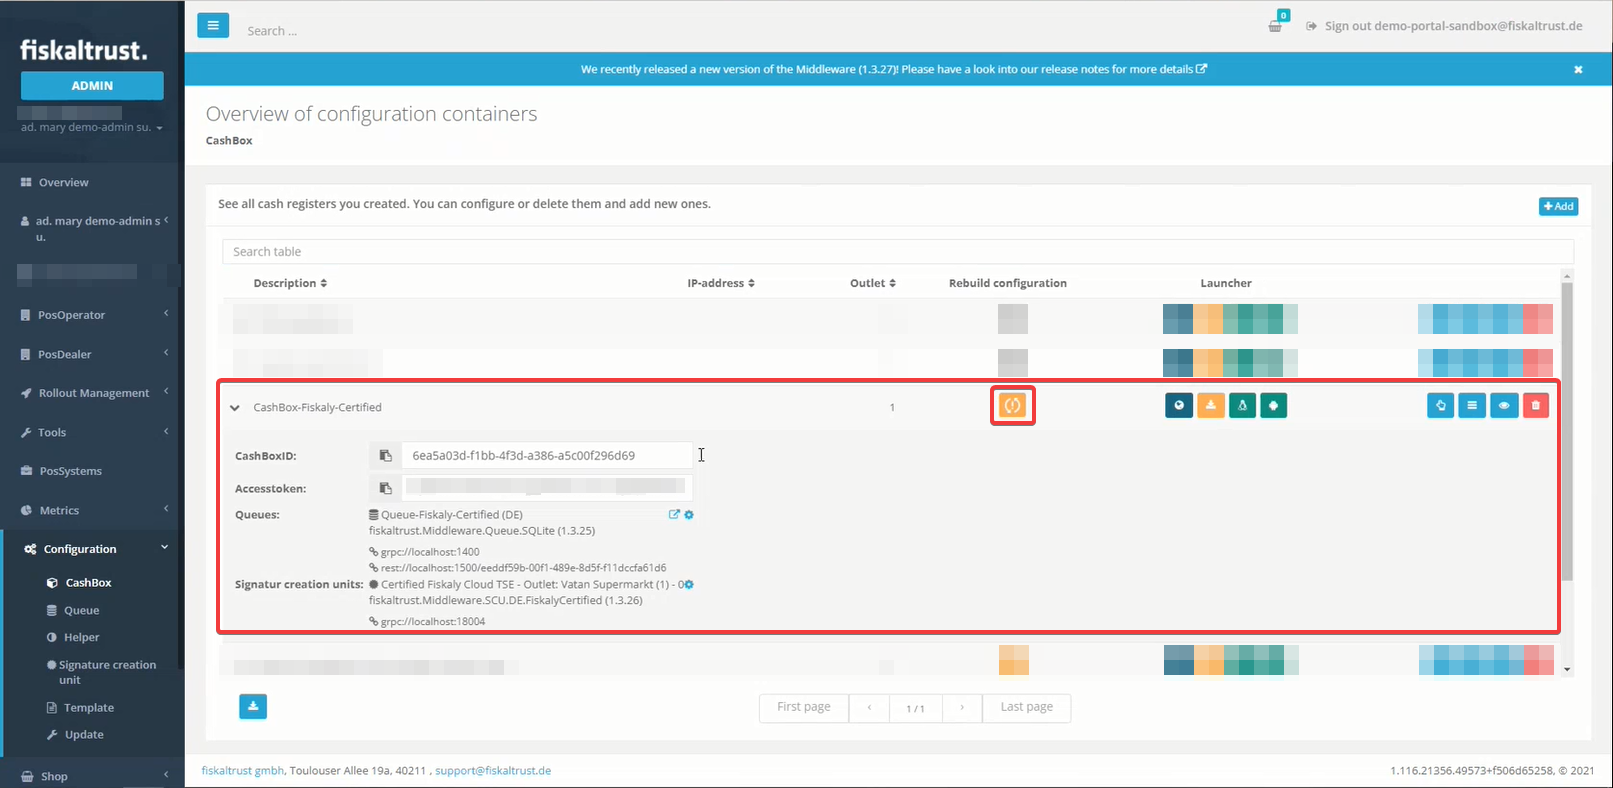The width and height of the screenshot is (1613, 788).
Task: Select Update under Configuration
Action: tap(84, 735)
